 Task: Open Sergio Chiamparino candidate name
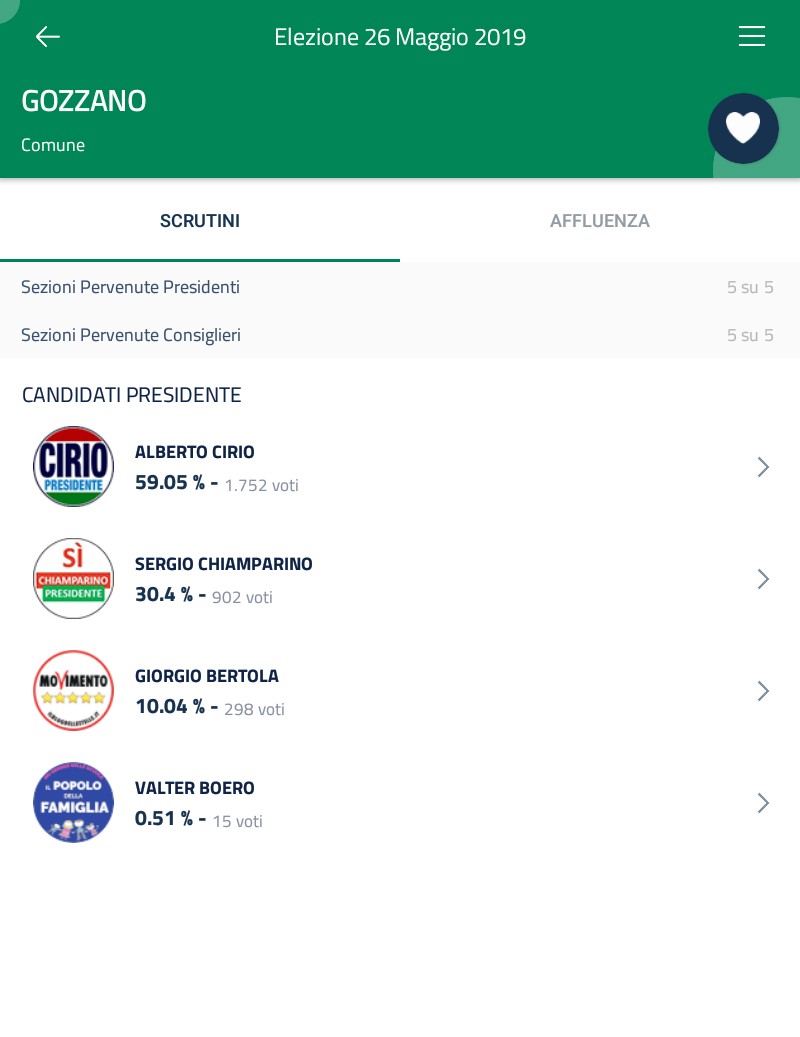(224, 564)
